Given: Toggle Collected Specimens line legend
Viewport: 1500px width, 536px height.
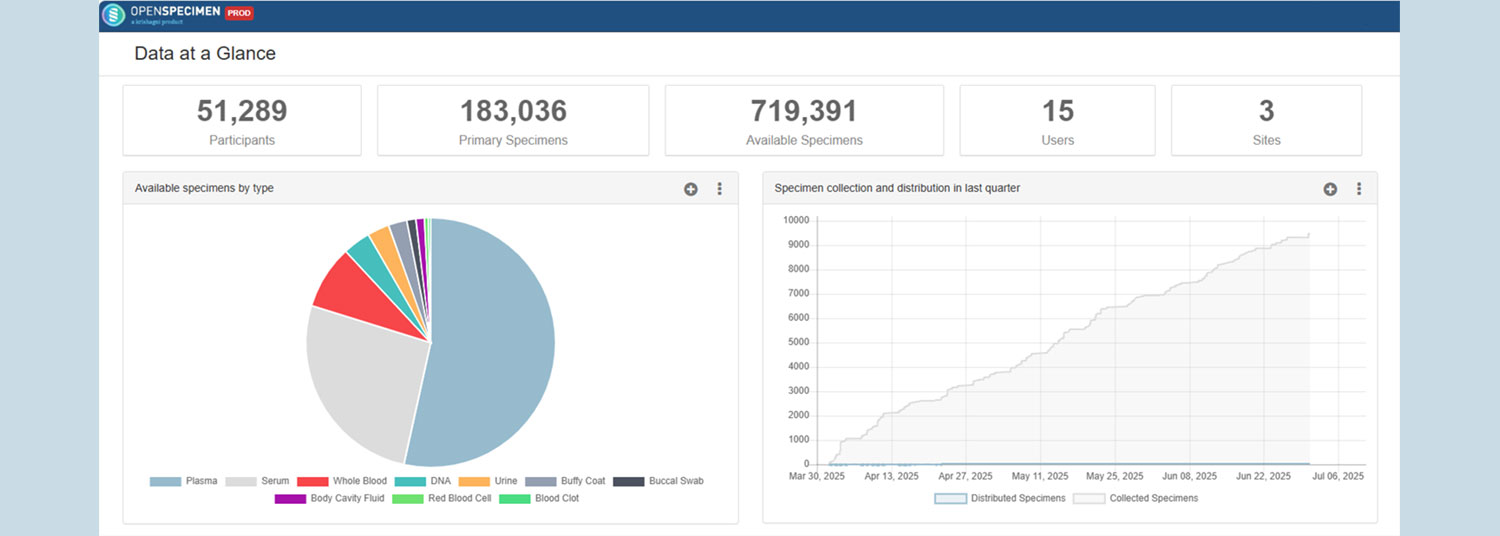Looking at the screenshot, I should click(1135, 498).
